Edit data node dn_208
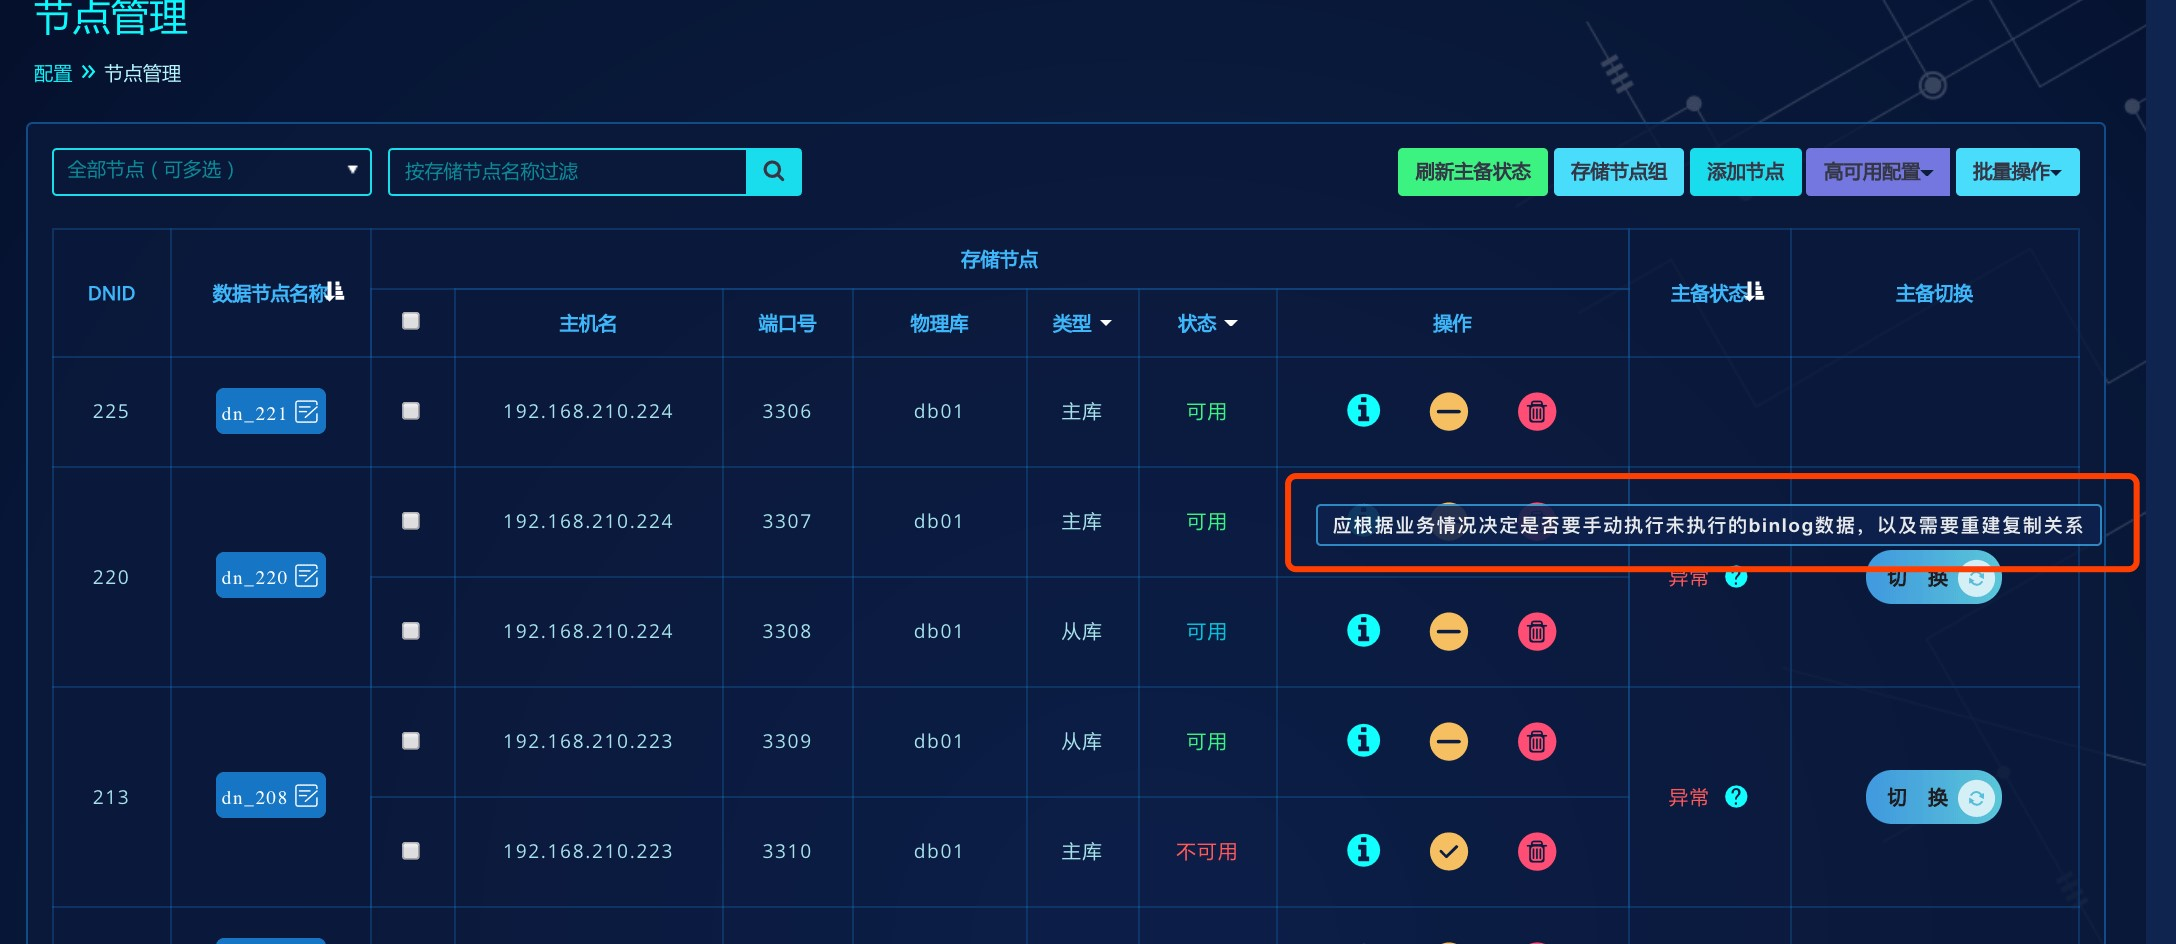 coord(307,795)
